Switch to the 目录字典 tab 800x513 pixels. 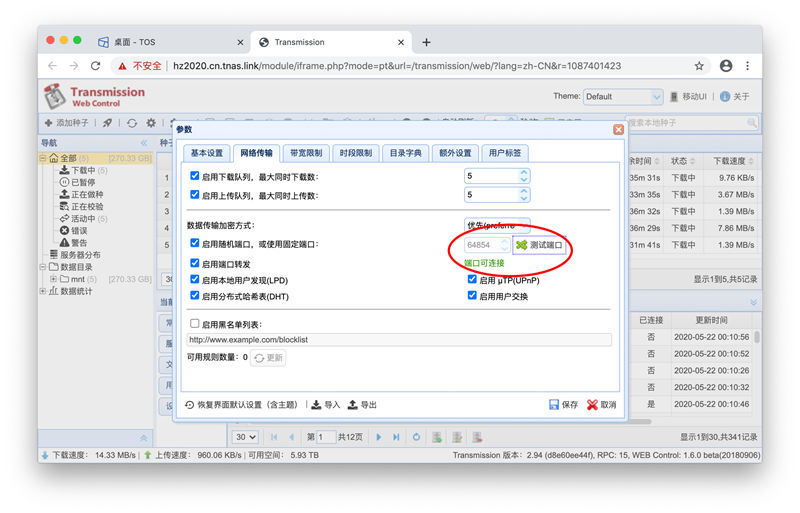pyautogui.click(x=406, y=153)
